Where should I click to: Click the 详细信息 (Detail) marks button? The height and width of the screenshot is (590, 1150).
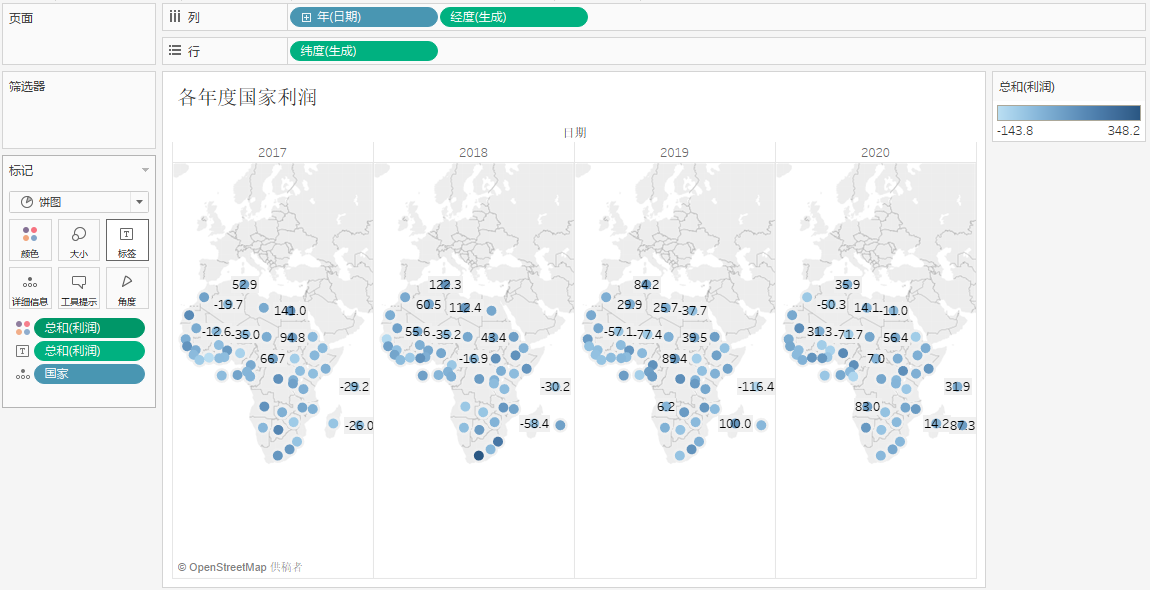pyautogui.click(x=30, y=288)
